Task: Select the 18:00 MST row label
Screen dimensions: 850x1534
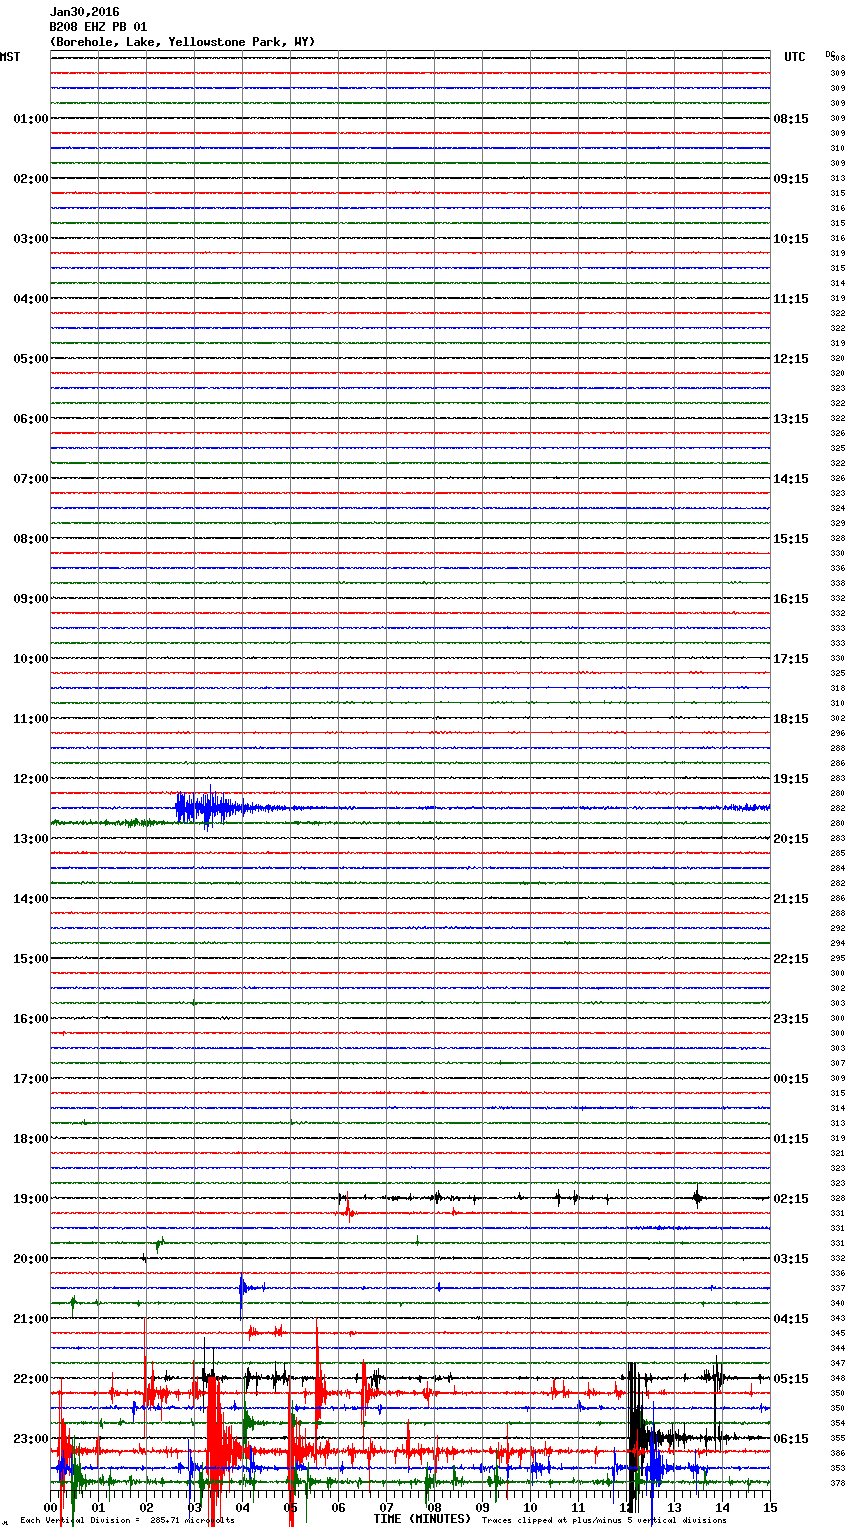Action: [x=30, y=1139]
